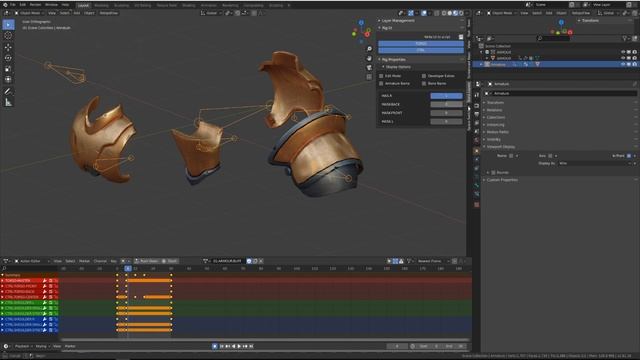Toggle the auto keying record button
640x360 pixels.
(215, 346)
